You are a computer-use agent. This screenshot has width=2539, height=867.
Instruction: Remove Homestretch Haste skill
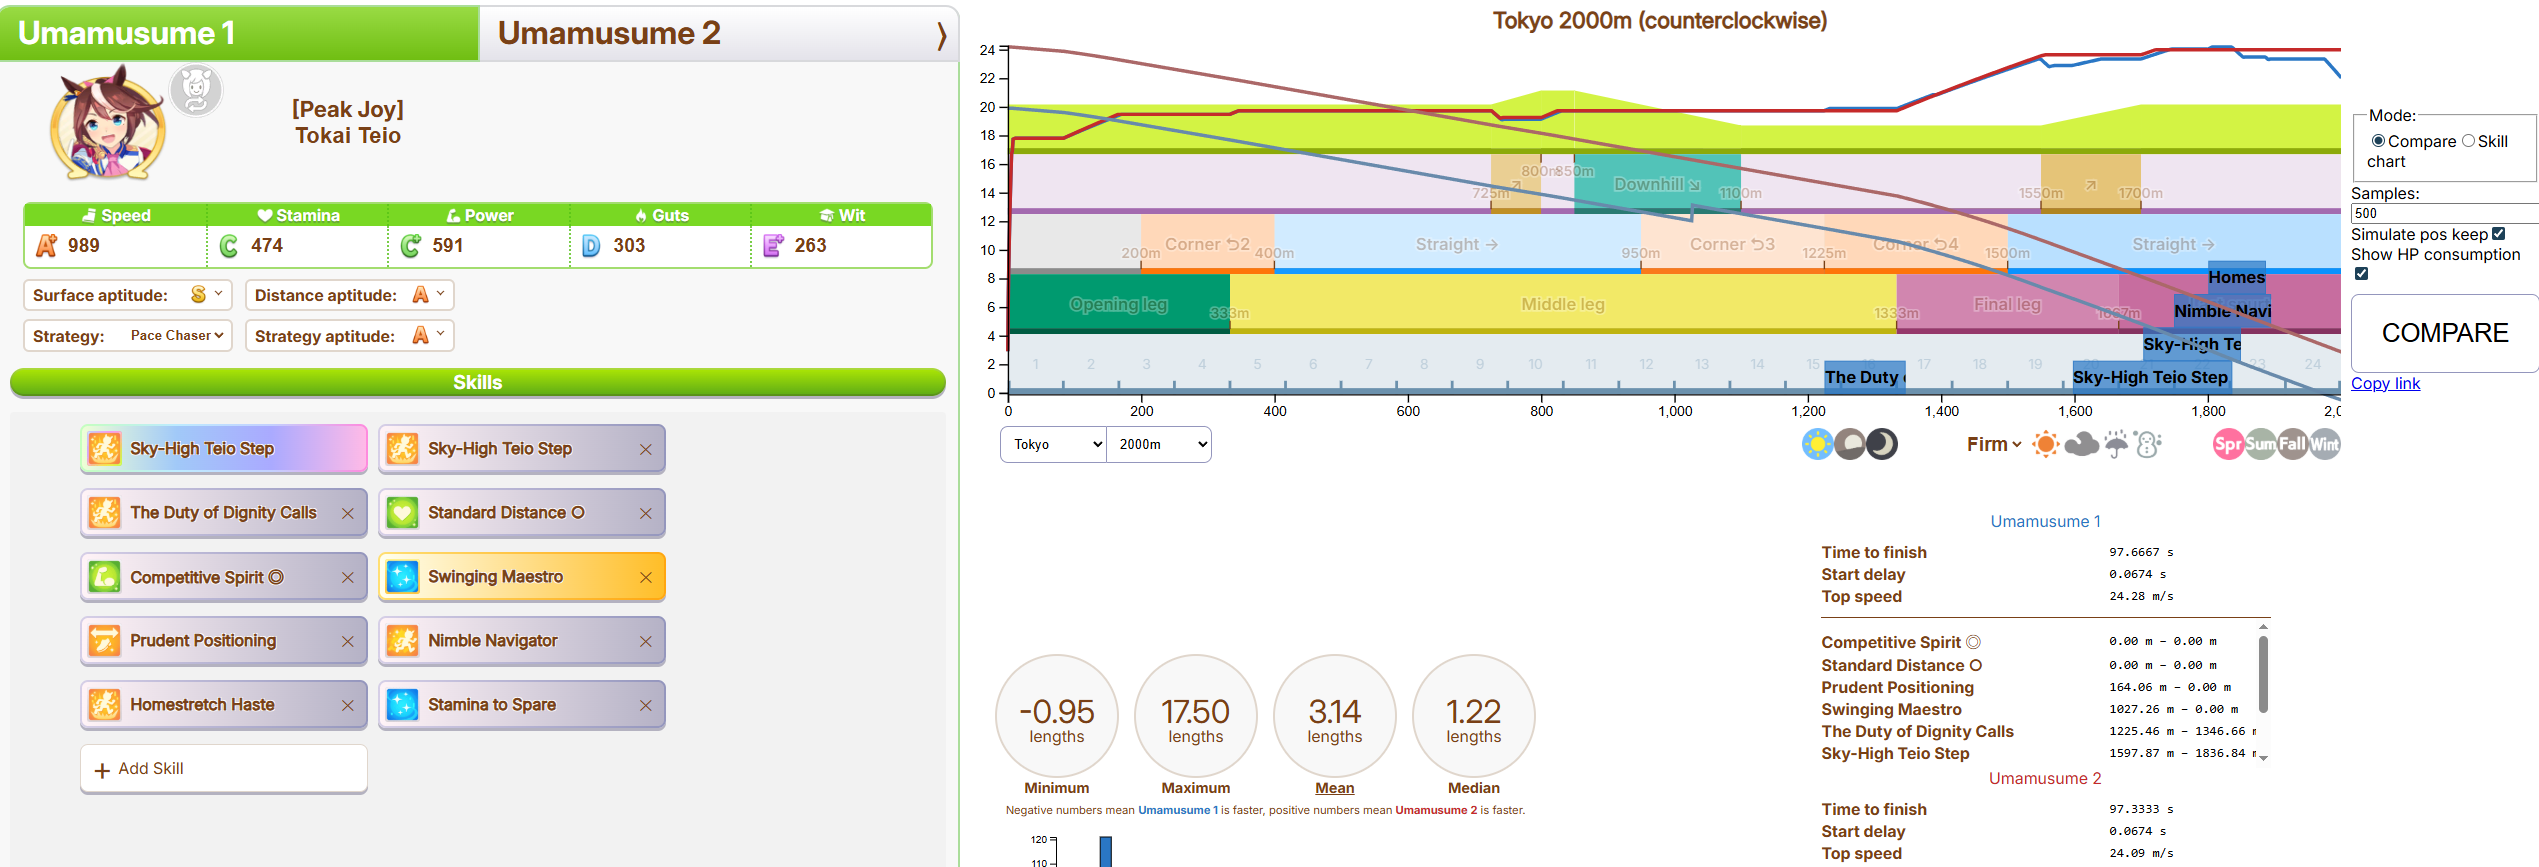tap(348, 706)
